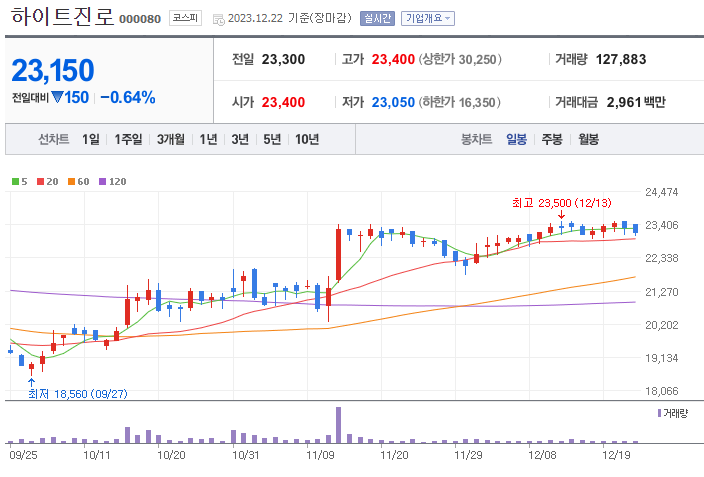704x477 pixels.
Task: Click the purple 120-day moving average swatch
Action: coord(102,181)
